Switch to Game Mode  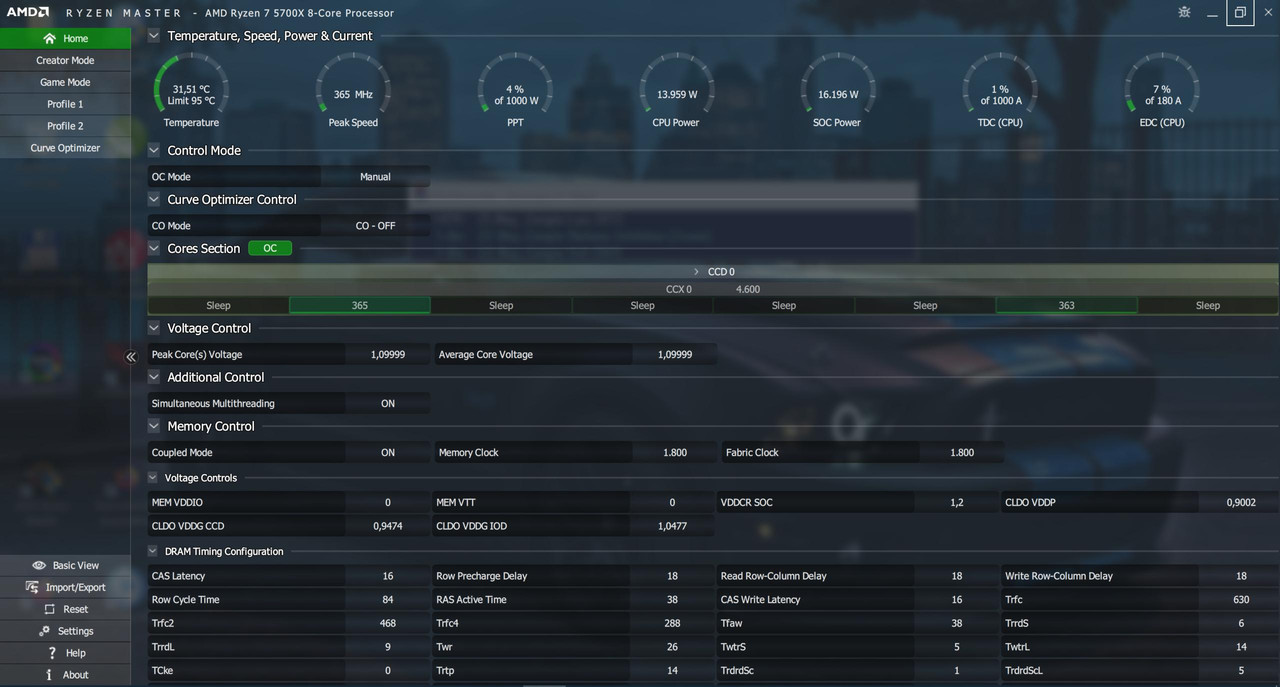tap(65, 82)
